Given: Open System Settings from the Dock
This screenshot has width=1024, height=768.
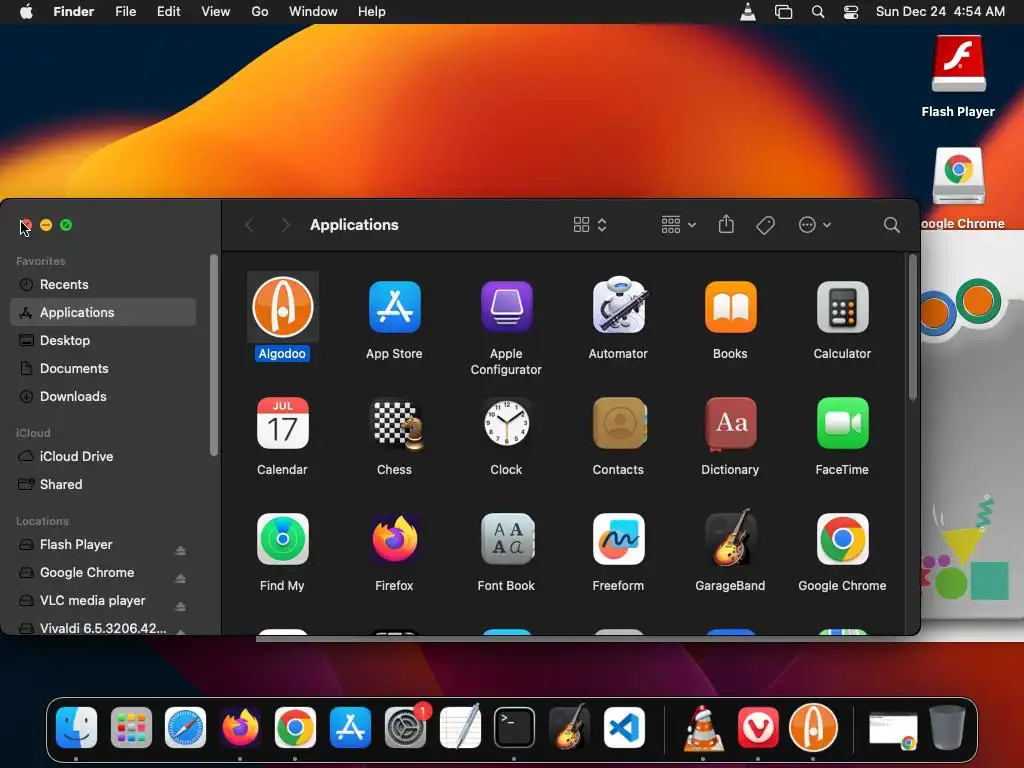Looking at the screenshot, I should tap(406, 728).
